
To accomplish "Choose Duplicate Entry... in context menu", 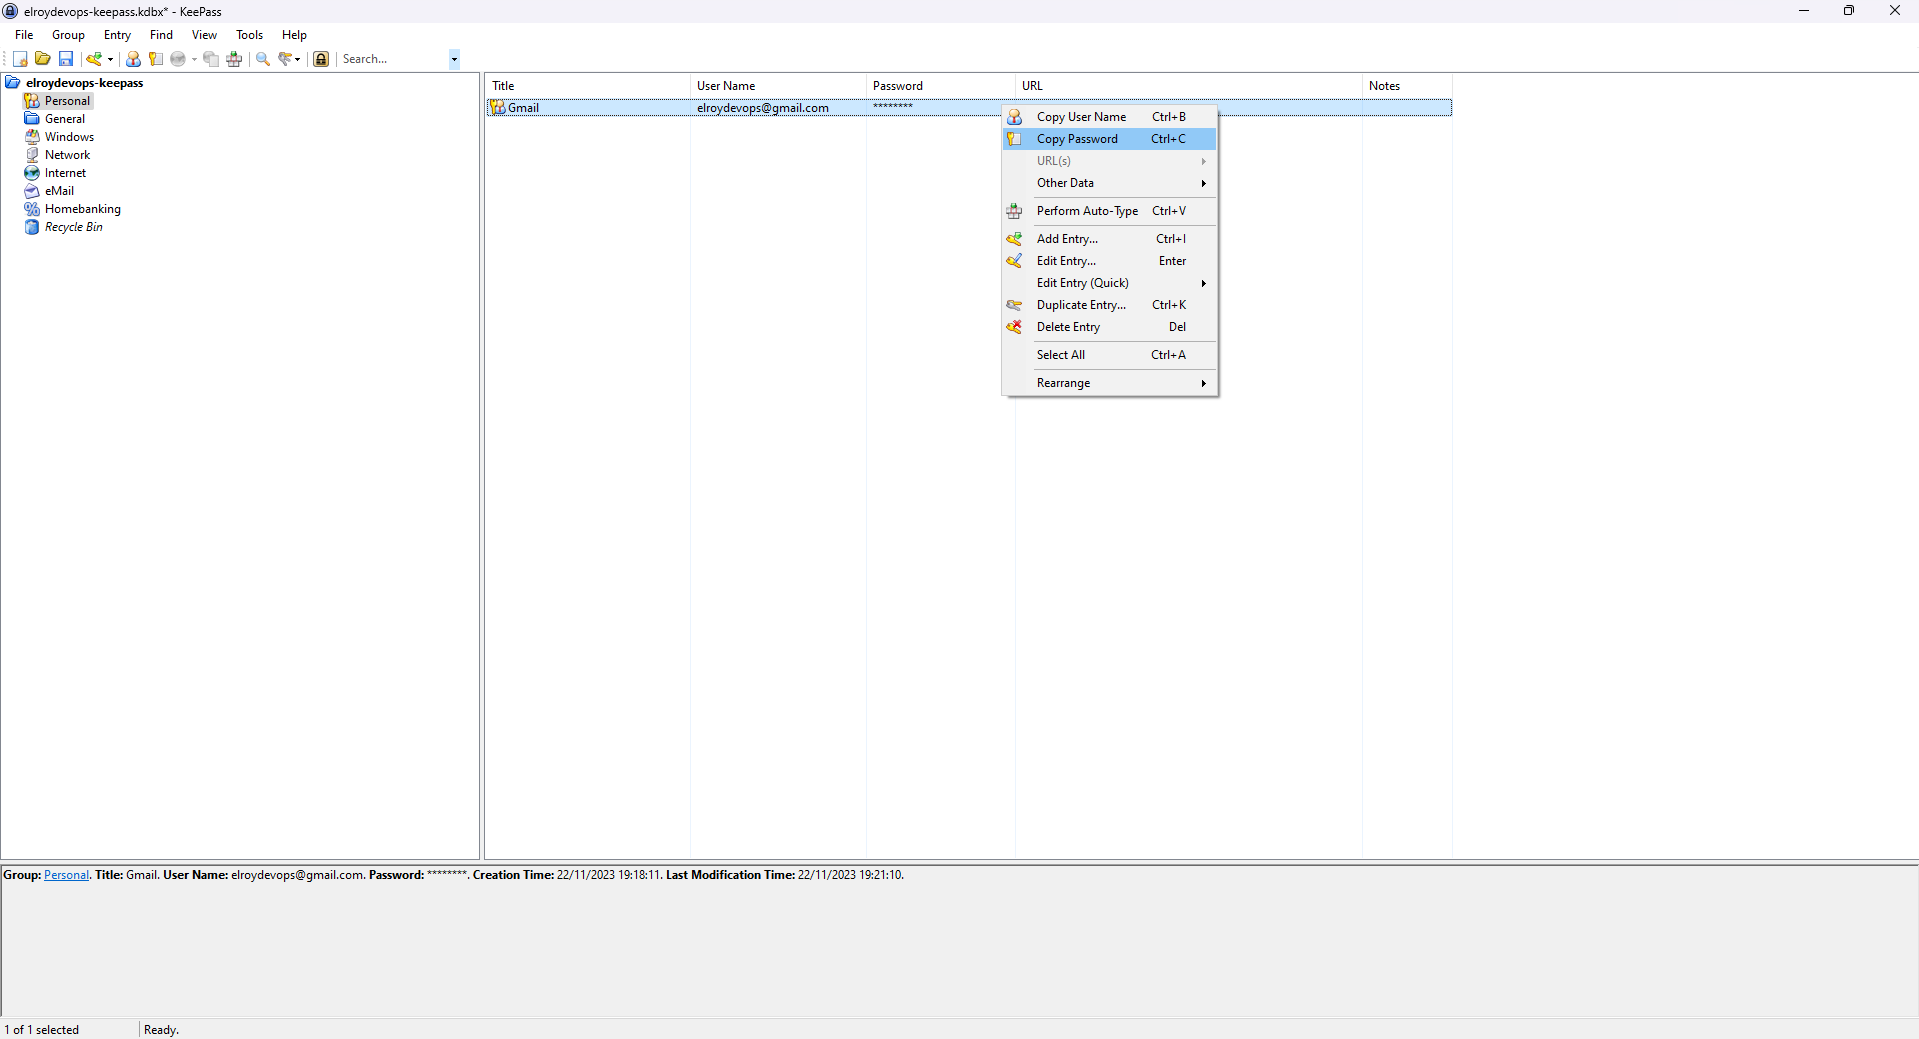I will (1110, 305).
